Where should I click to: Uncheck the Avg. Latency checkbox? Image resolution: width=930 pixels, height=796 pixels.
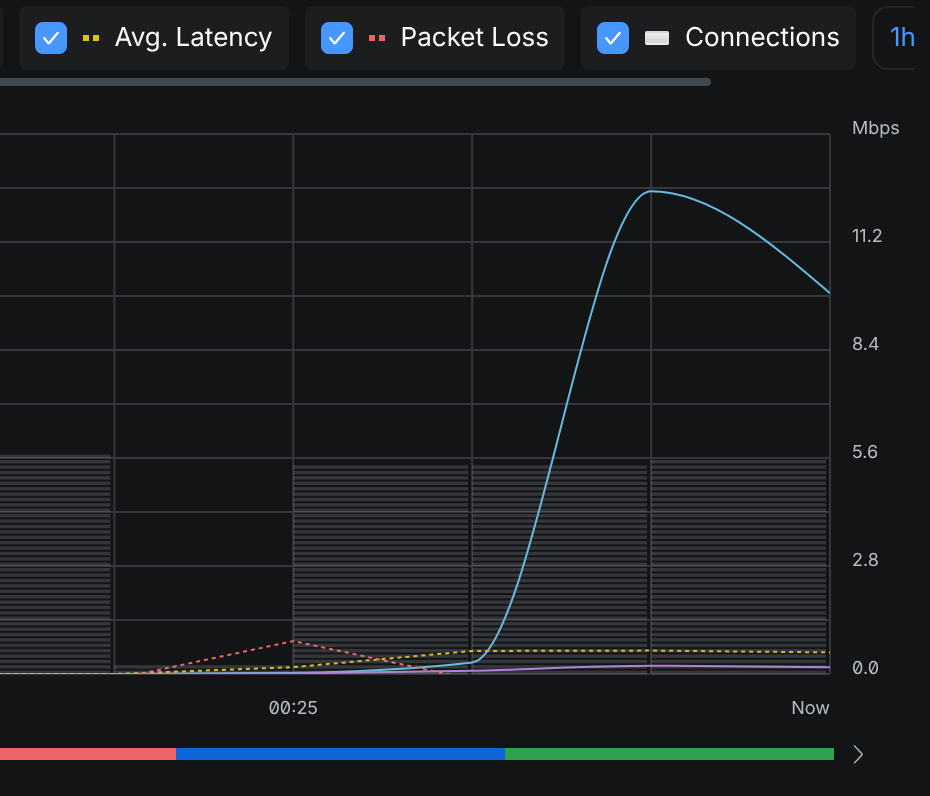(51, 38)
